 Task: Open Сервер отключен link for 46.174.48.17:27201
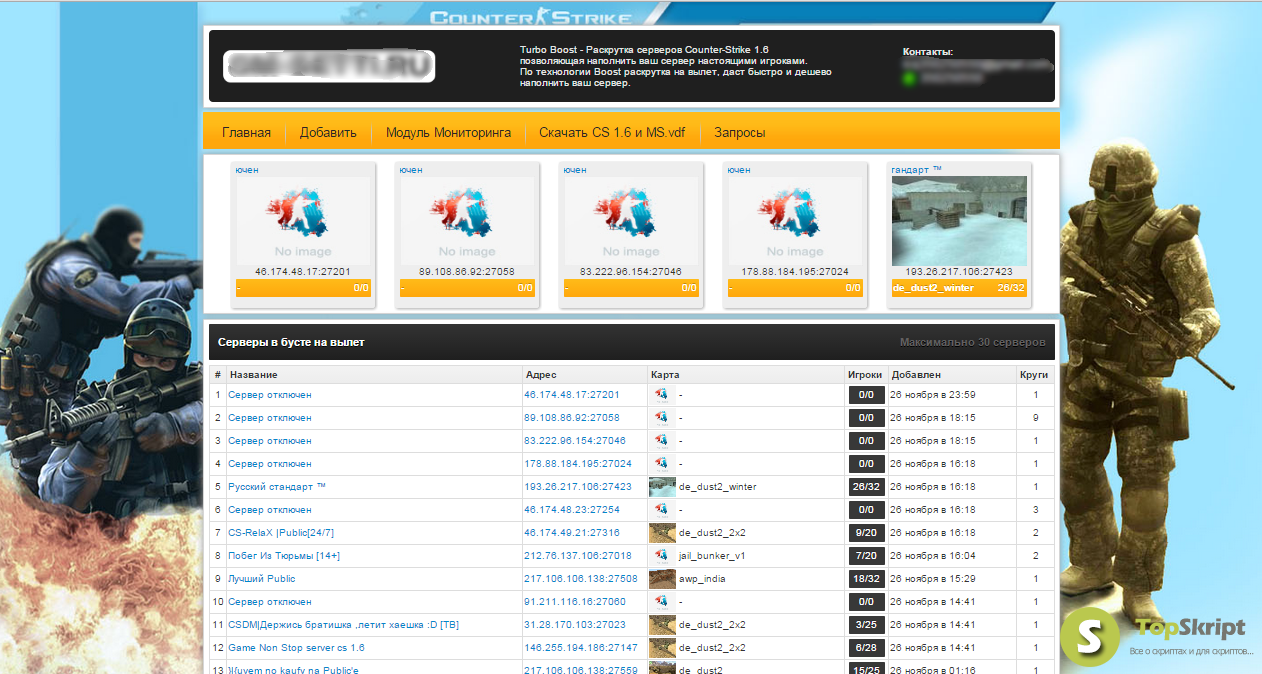[270, 395]
